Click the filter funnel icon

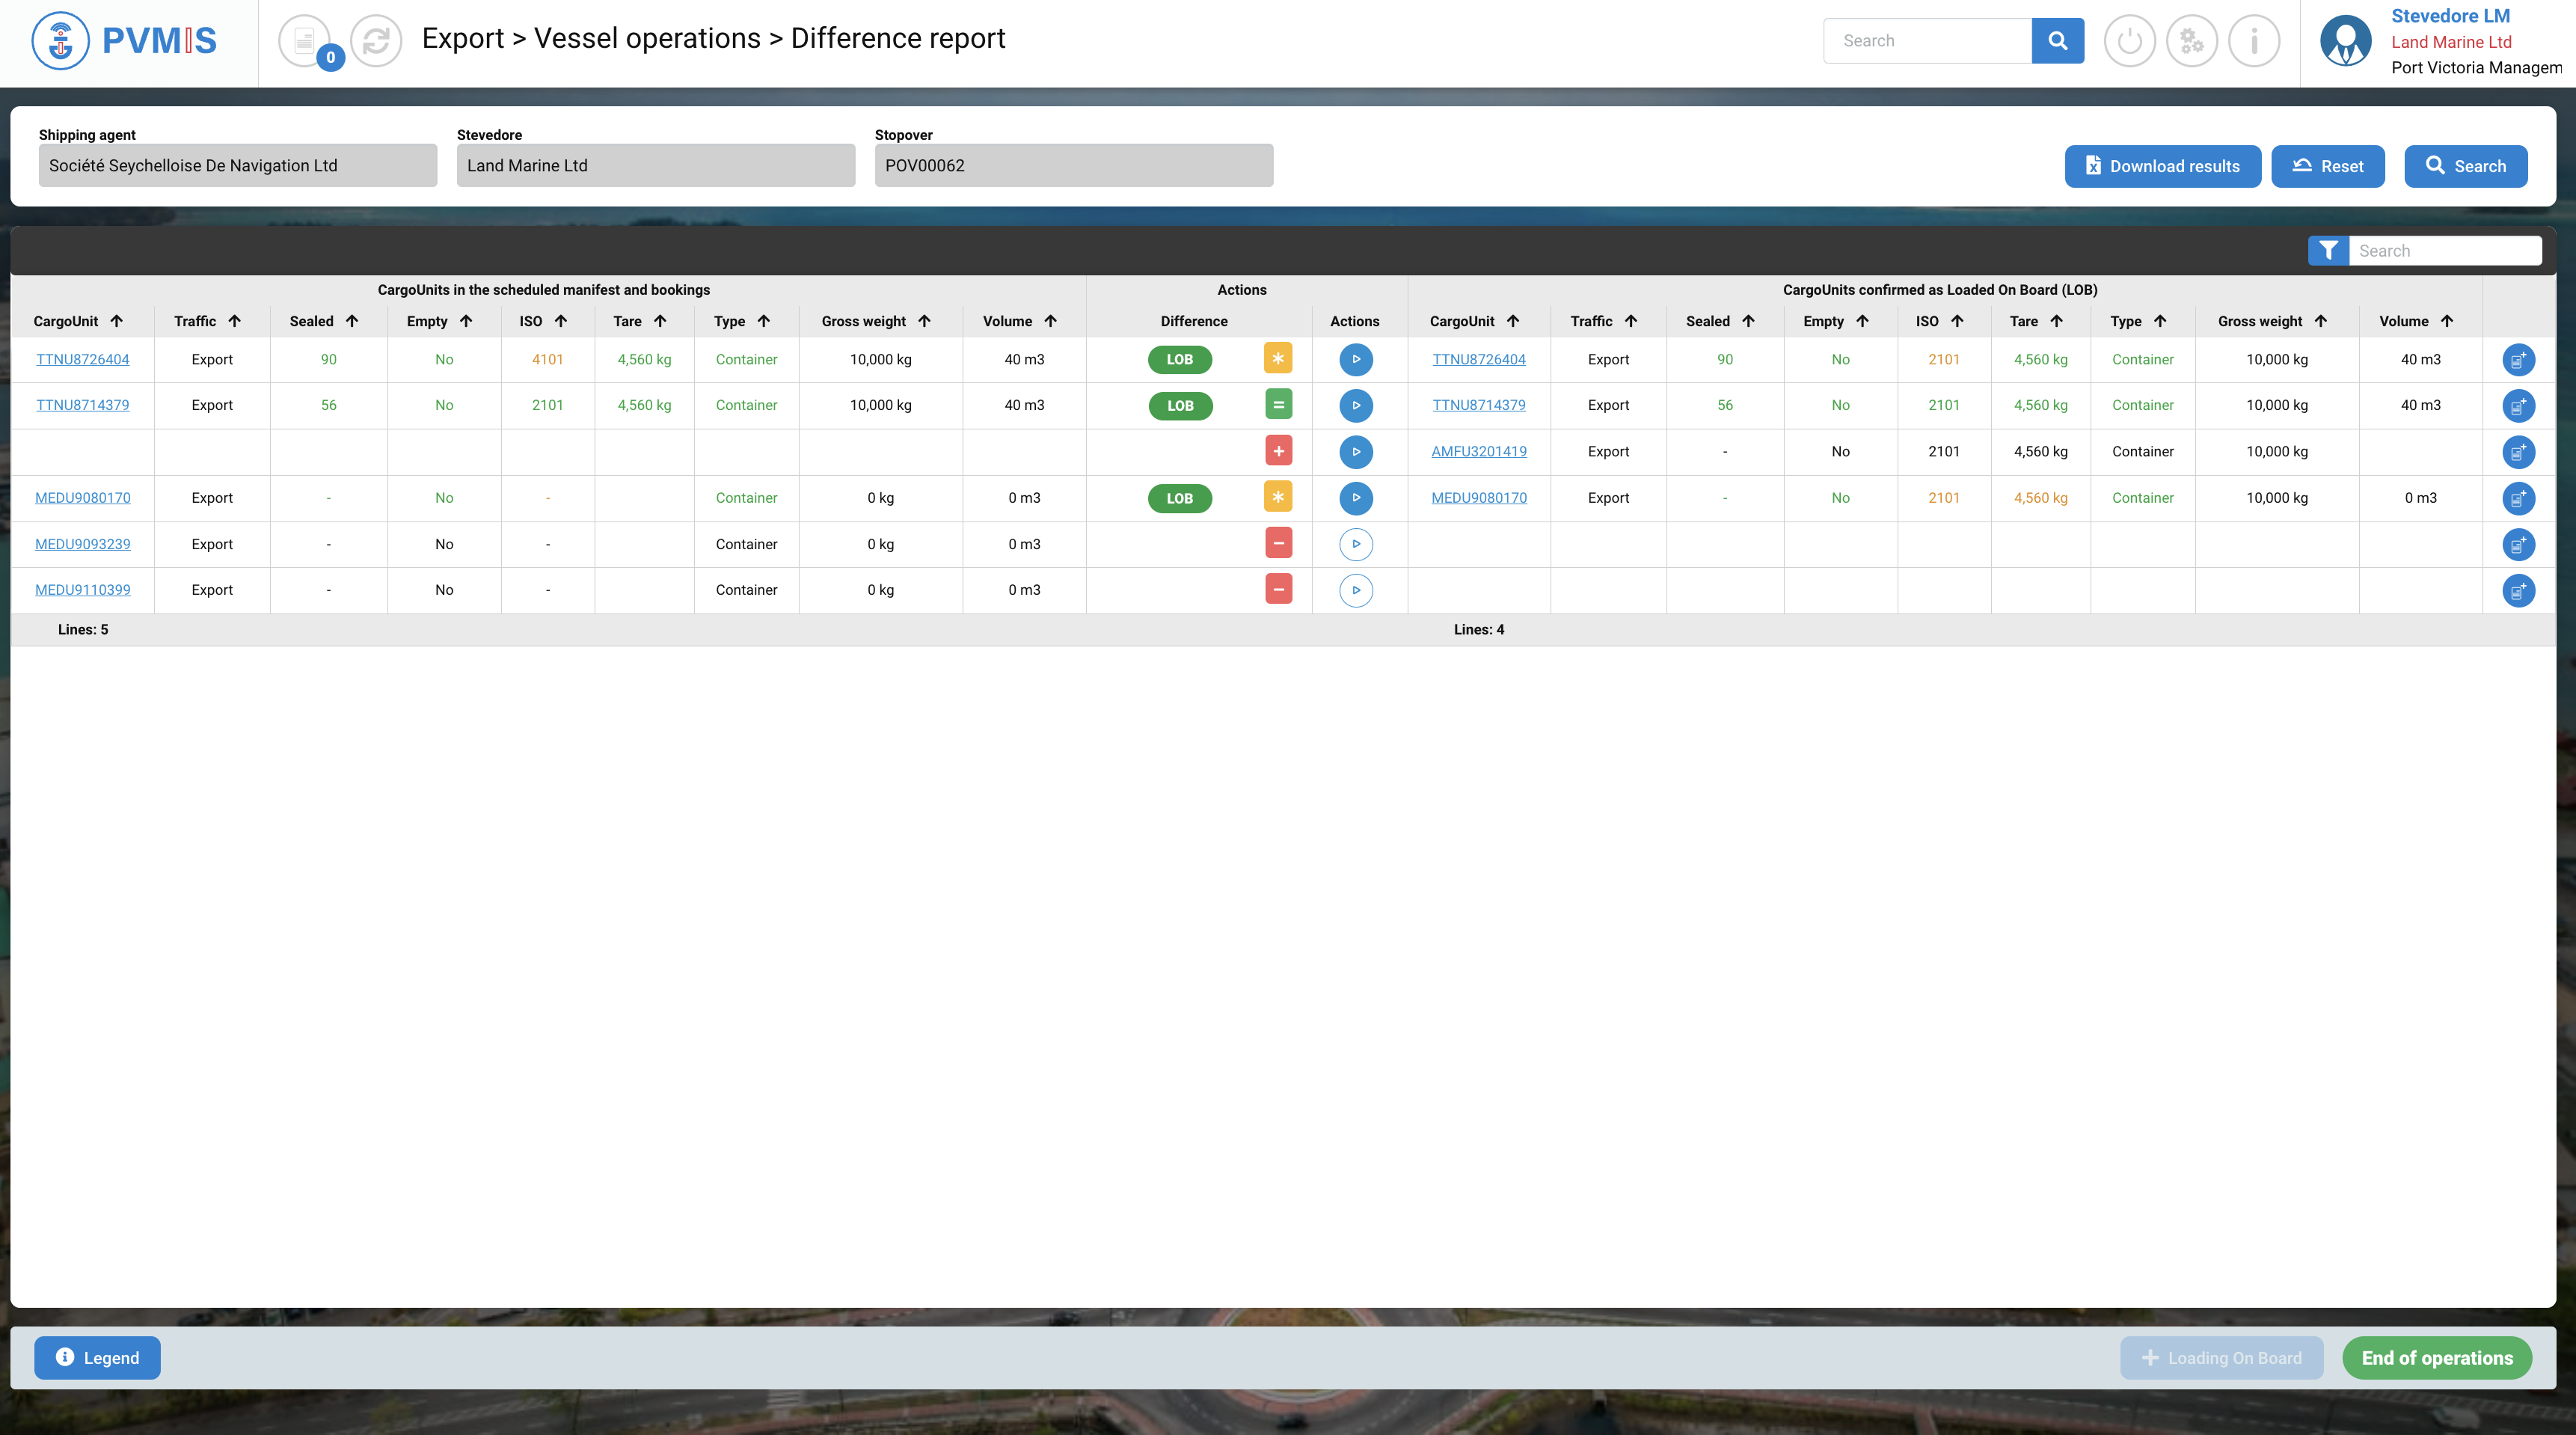[2327, 251]
